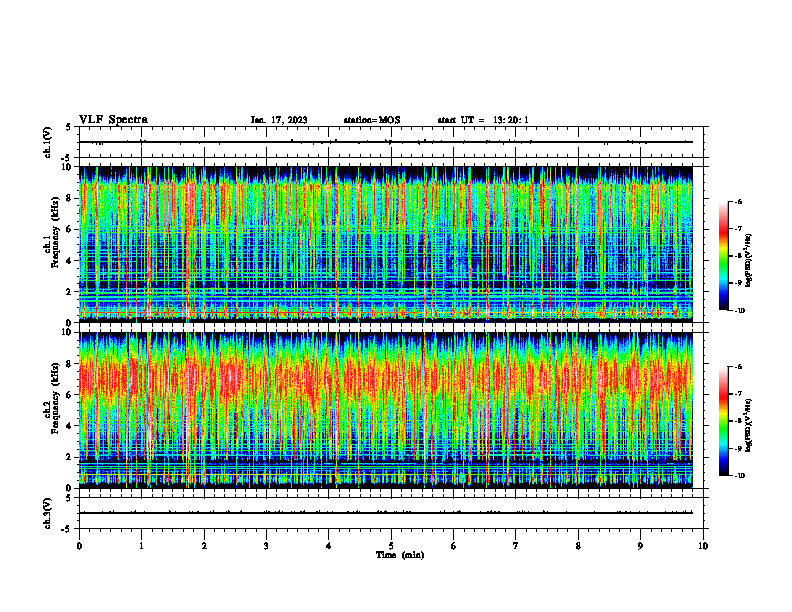Screen dimensions: 792x612
Task: Click the "-10" tick on ch.1 color bar
Action: click(739, 311)
